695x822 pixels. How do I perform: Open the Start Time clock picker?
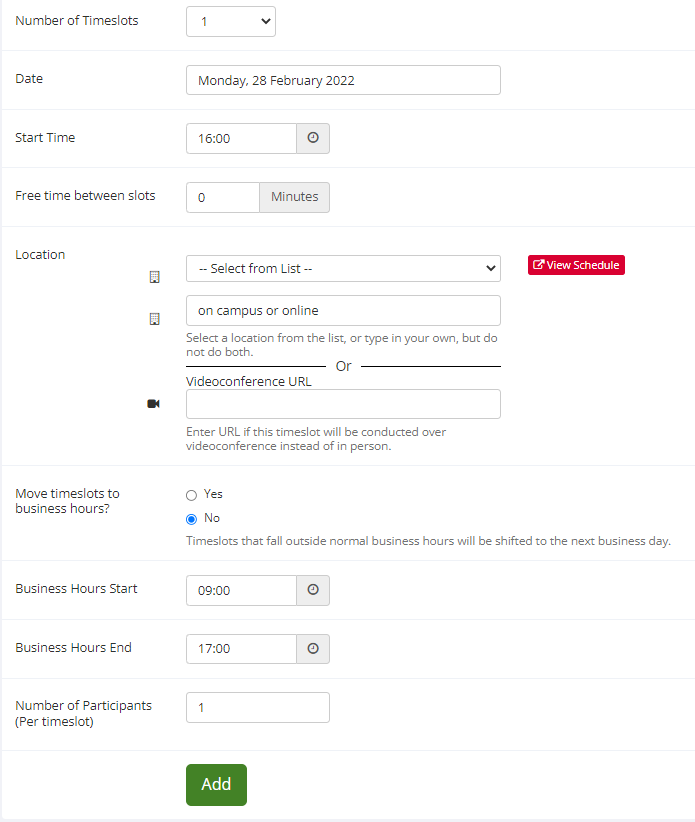(313, 138)
